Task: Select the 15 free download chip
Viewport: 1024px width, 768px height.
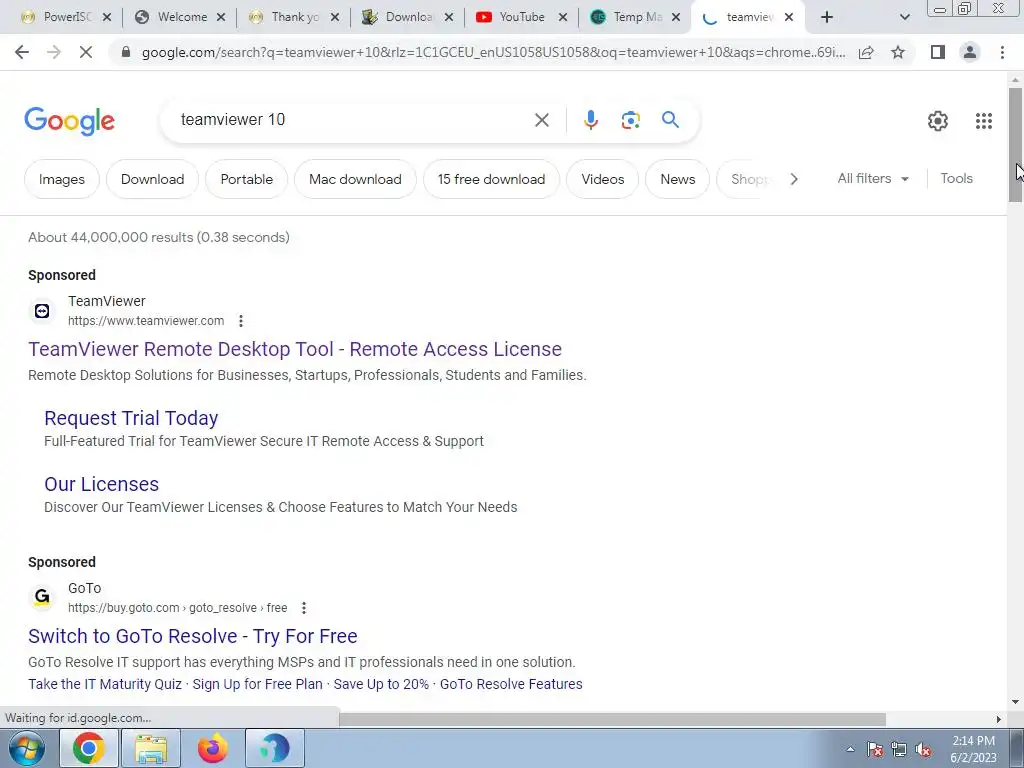Action: [491, 179]
